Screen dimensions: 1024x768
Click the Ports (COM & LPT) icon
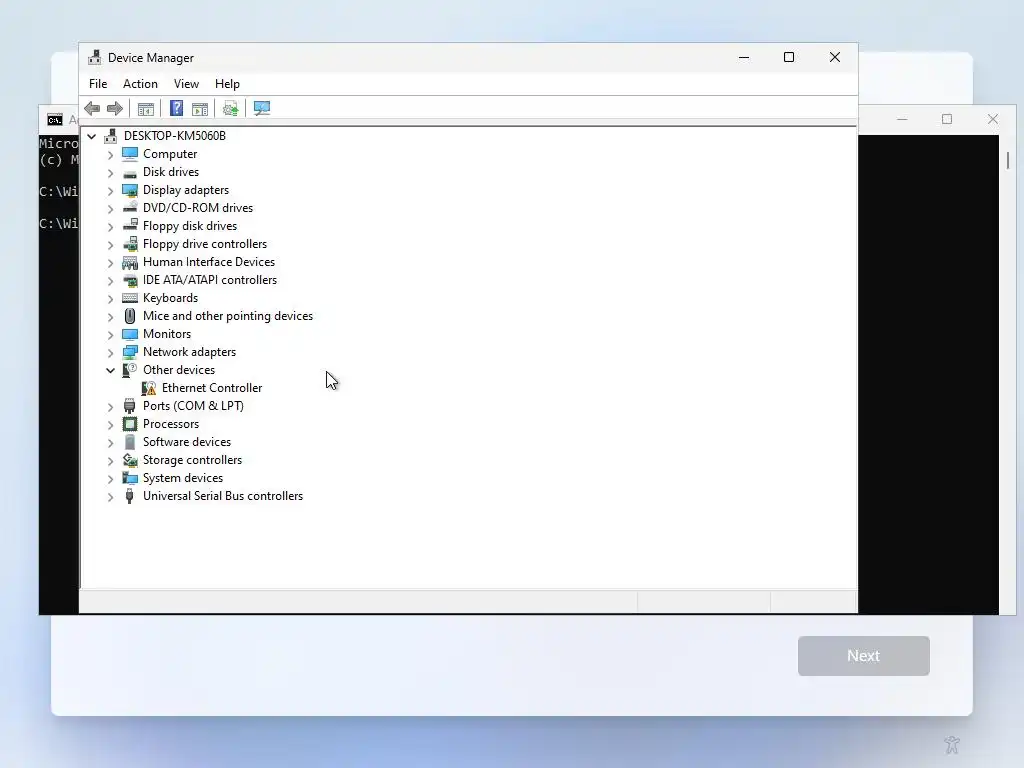pyautogui.click(x=130, y=406)
